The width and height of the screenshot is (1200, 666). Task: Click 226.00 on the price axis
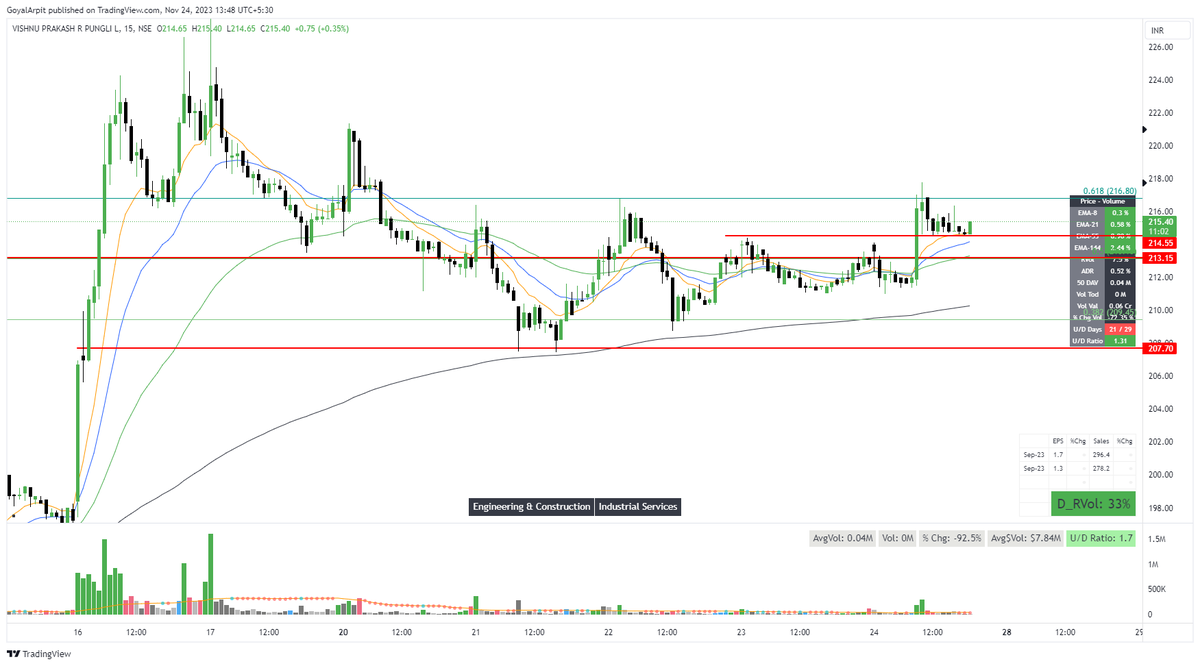(1160, 47)
